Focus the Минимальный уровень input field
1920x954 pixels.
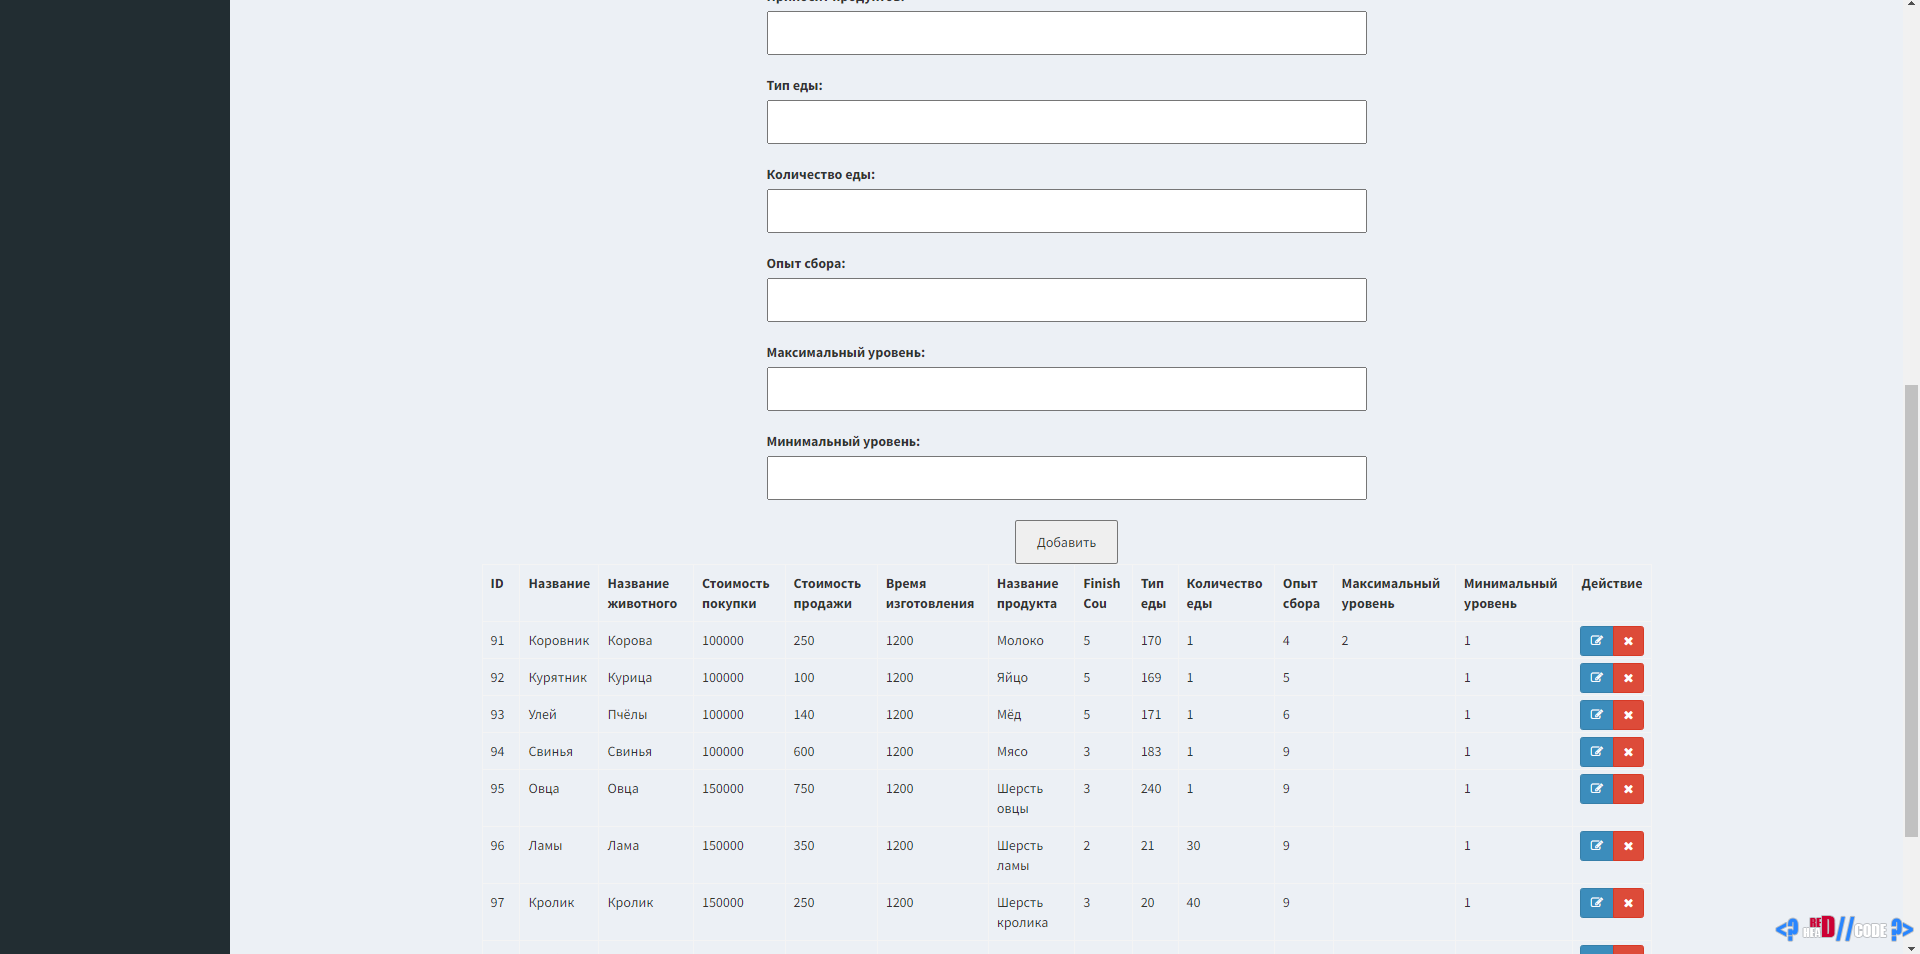click(1066, 478)
